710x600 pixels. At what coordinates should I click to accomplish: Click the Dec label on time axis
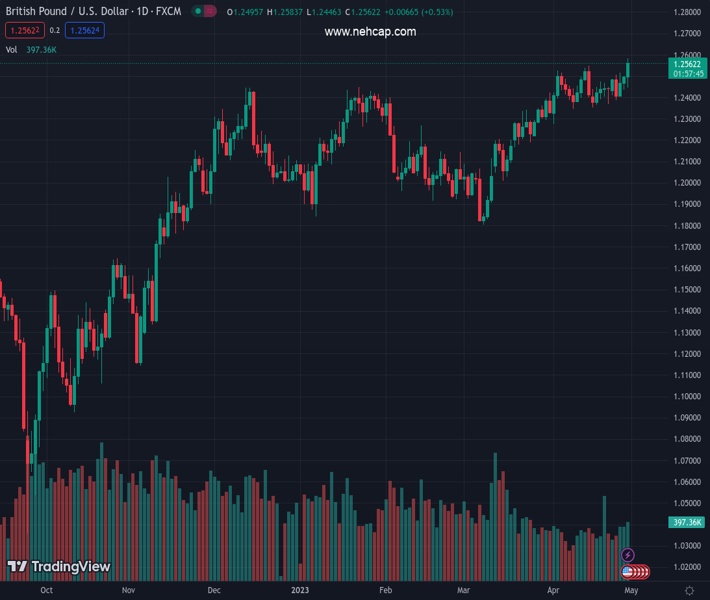point(214,591)
